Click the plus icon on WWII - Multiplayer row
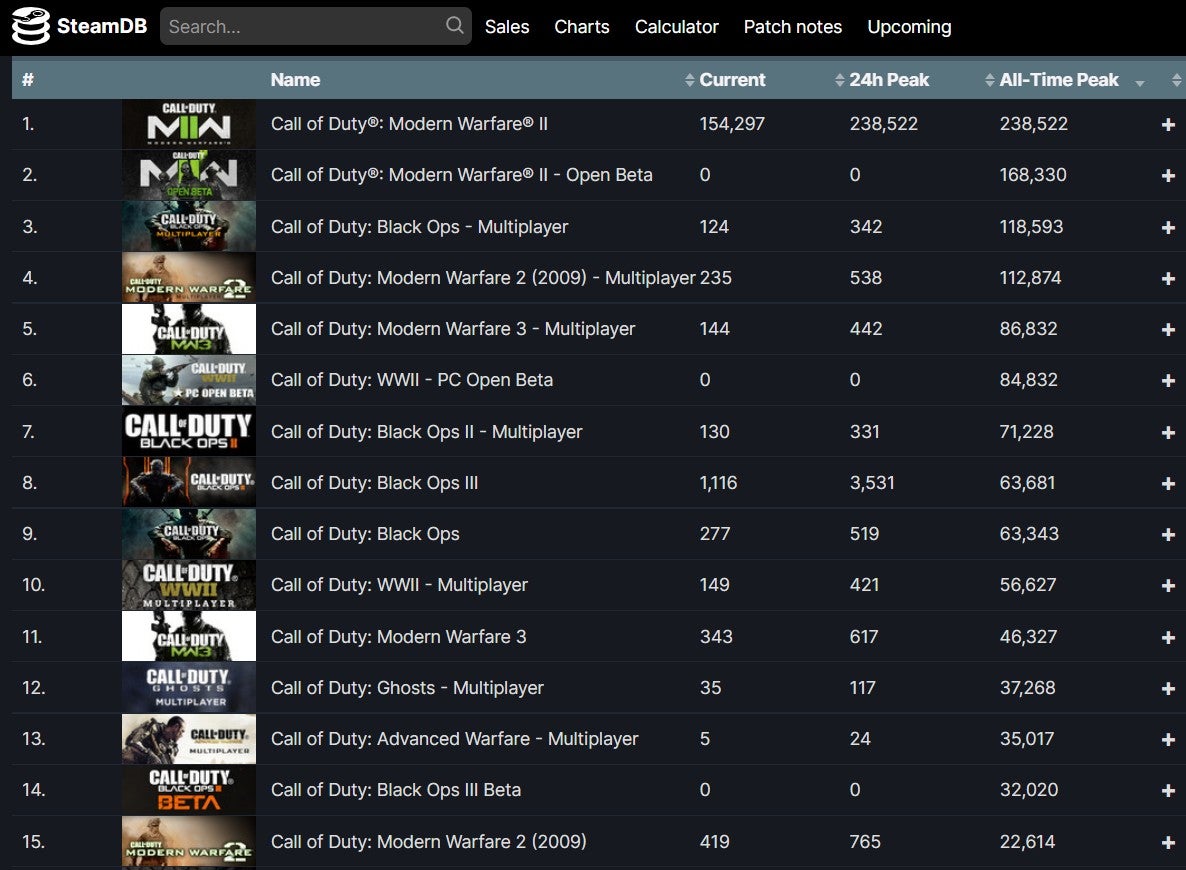The width and height of the screenshot is (1186, 870). coord(1167,585)
